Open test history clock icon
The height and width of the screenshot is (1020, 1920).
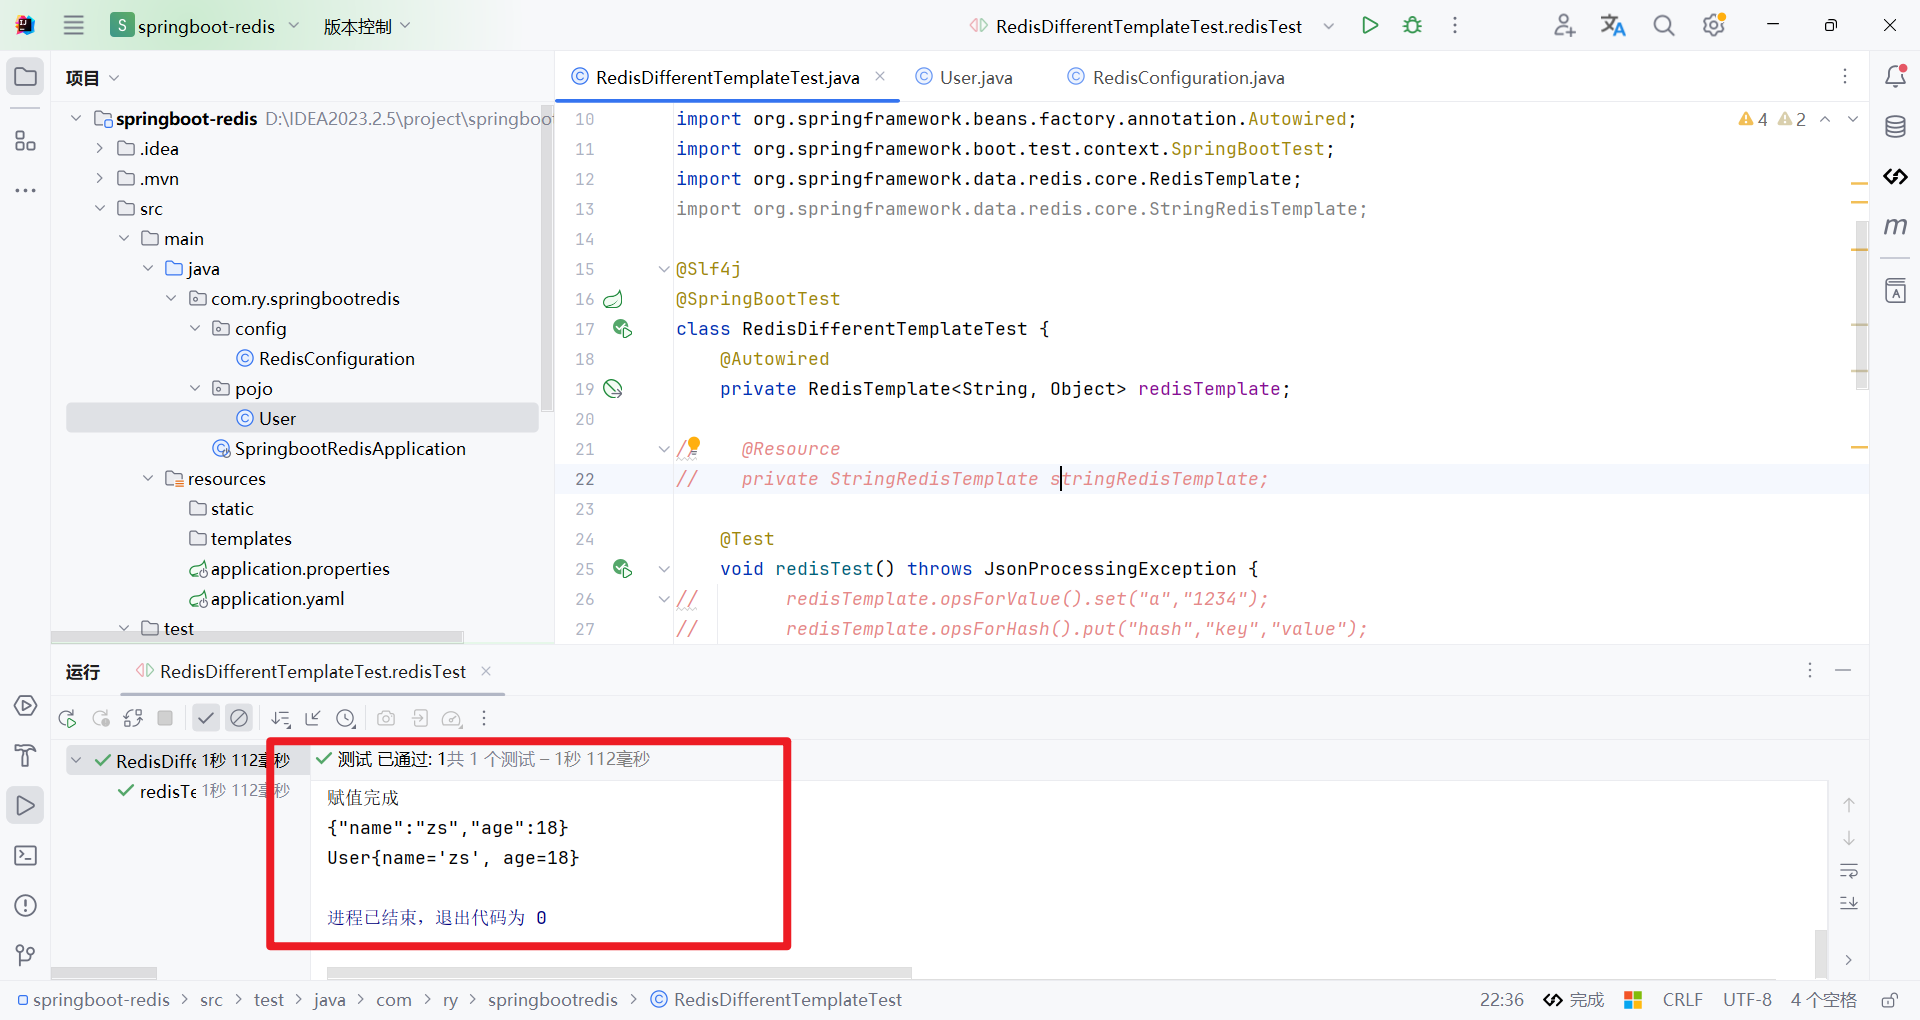coord(346,718)
